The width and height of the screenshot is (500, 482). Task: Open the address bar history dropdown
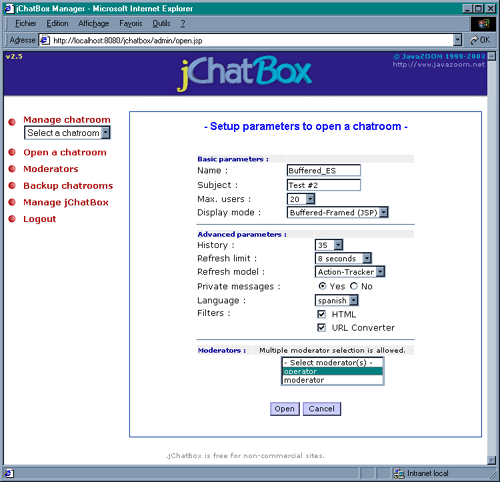(x=458, y=40)
